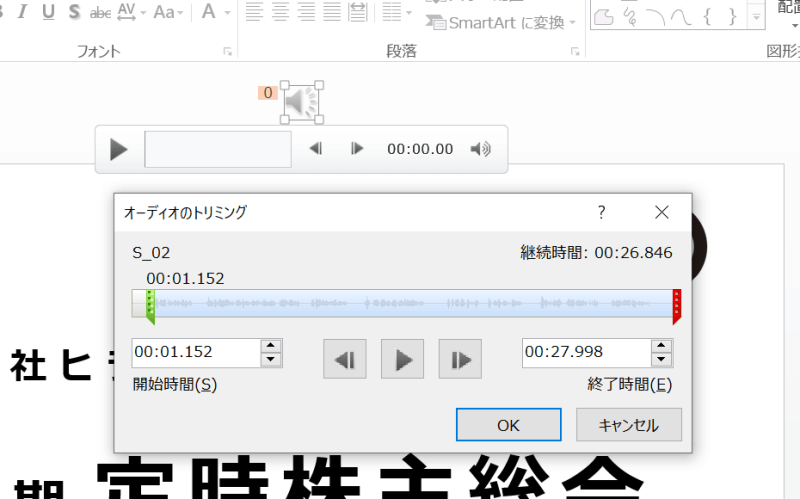Image resolution: width=800 pixels, height=499 pixels.
Task: Open the columns dropdown
Action: (397, 12)
